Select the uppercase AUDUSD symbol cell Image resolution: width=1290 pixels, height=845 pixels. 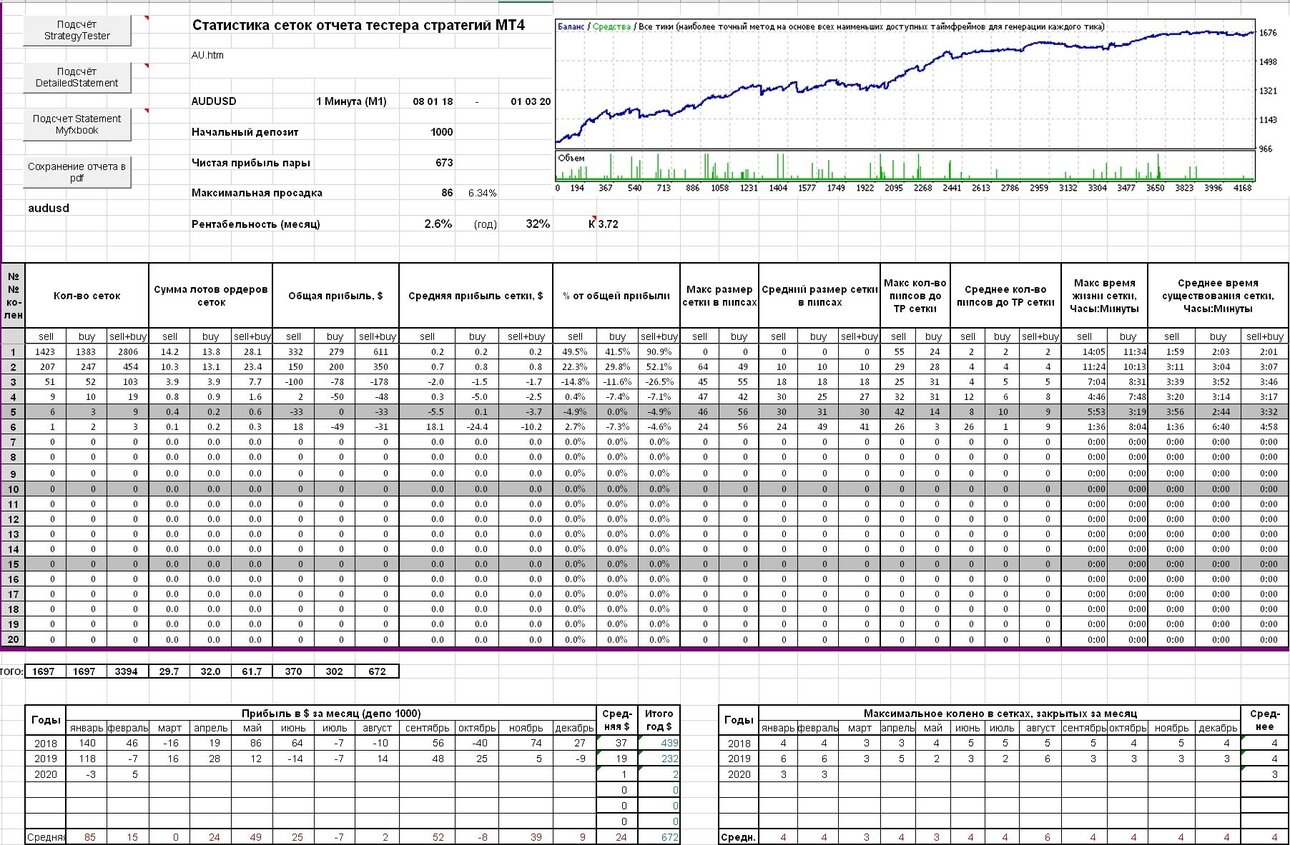coord(216,101)
